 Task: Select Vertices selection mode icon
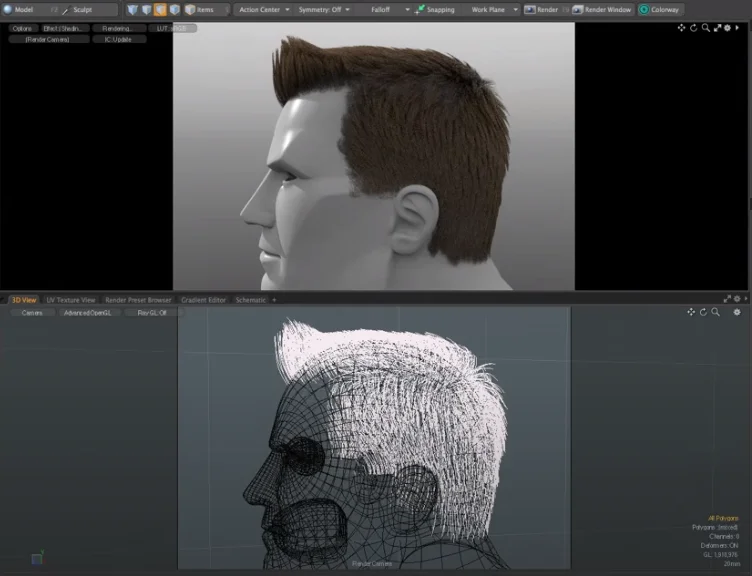[132, 10]
